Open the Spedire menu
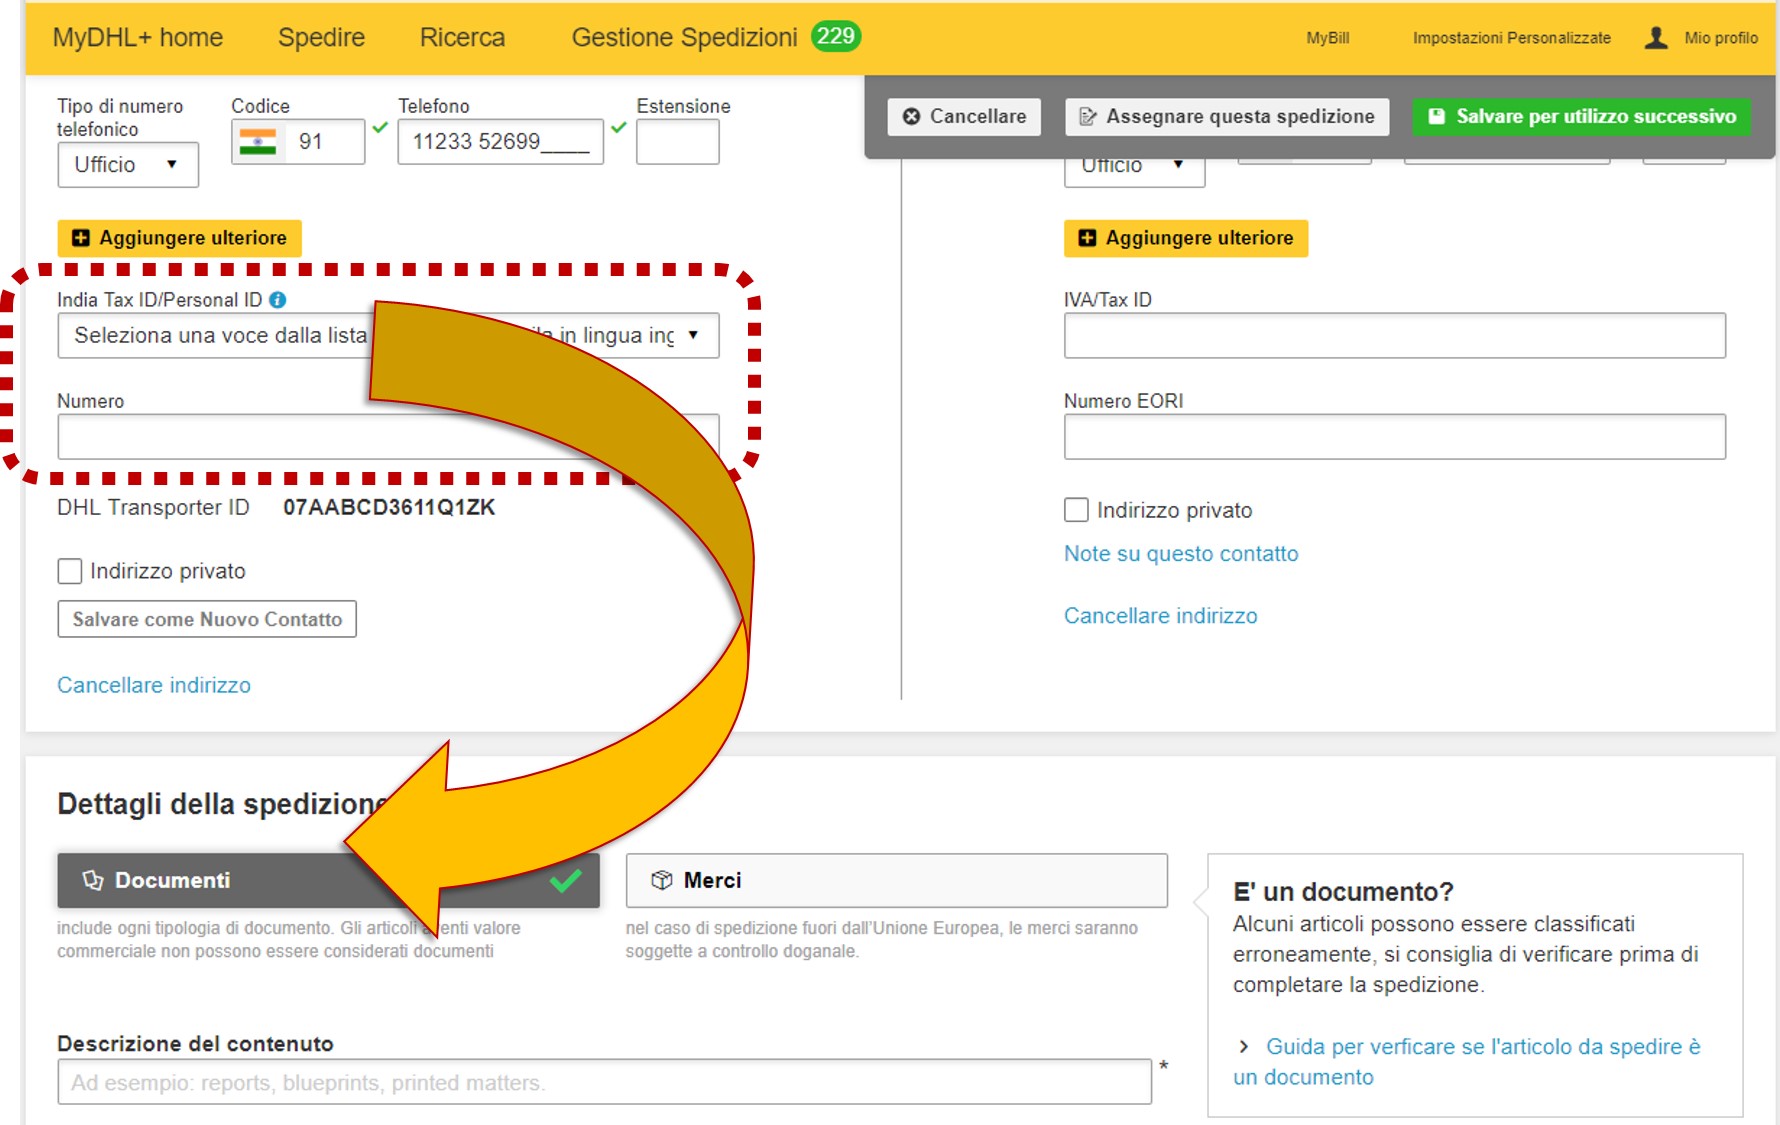Viewport: 1780px width, 1125px height. coord(321,37)
